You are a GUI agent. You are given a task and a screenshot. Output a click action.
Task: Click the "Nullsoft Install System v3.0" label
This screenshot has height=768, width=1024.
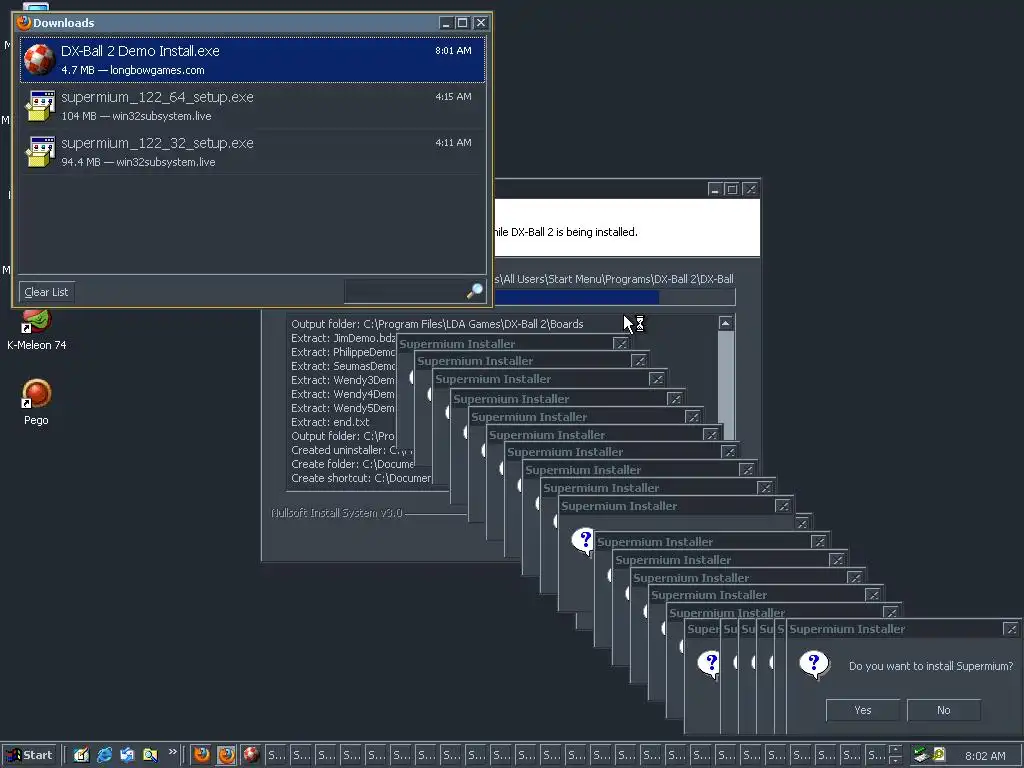pyautogui.click(x=336, y=513)
